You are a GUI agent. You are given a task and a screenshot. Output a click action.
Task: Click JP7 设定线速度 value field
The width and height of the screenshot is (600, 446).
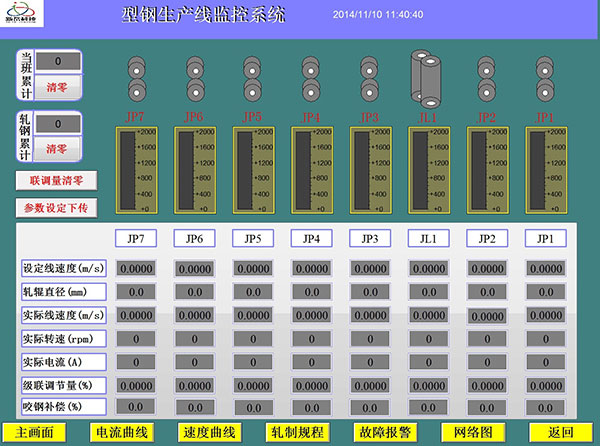pyautogui.click(x=136, y=268)
